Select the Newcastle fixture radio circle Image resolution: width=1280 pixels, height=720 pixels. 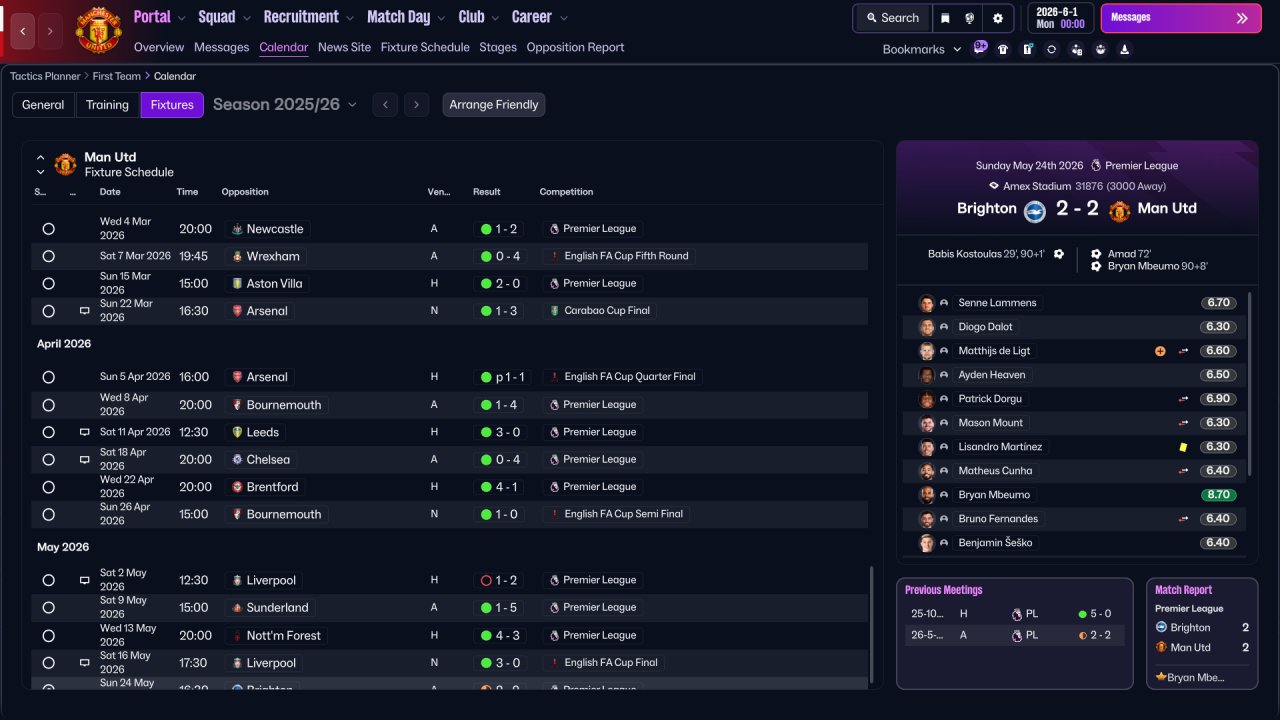48,229
